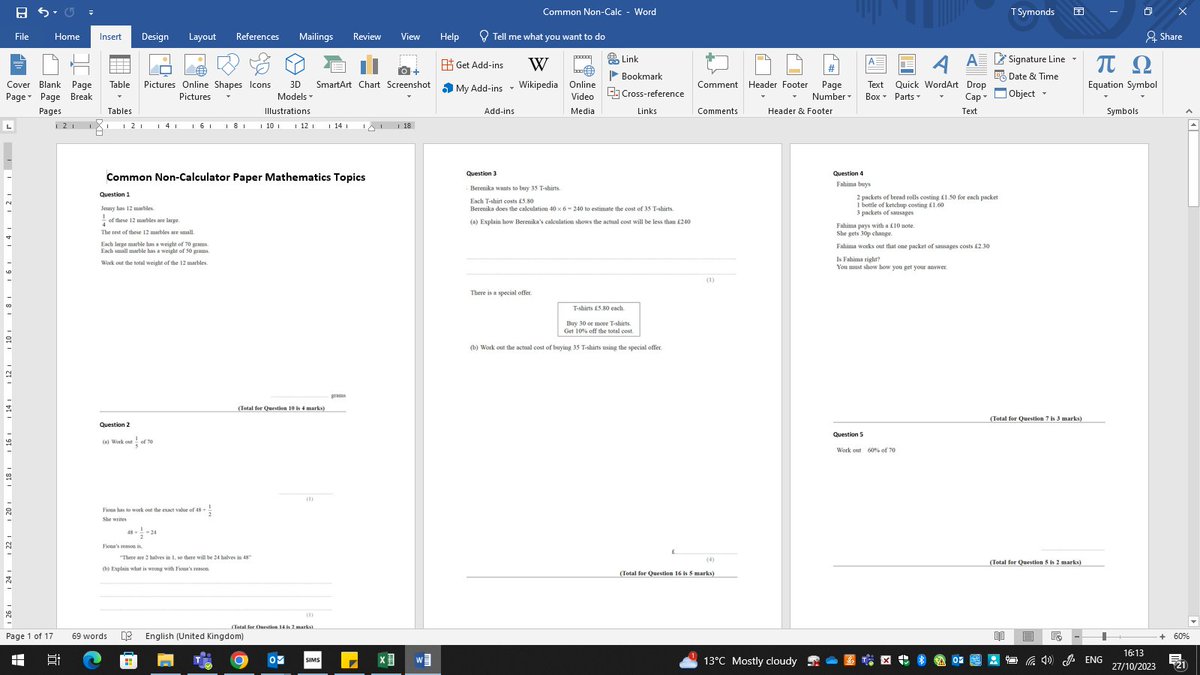Click English (United Kingdom) language indicator
The image size is (1200, 675).
click(194, 636)
